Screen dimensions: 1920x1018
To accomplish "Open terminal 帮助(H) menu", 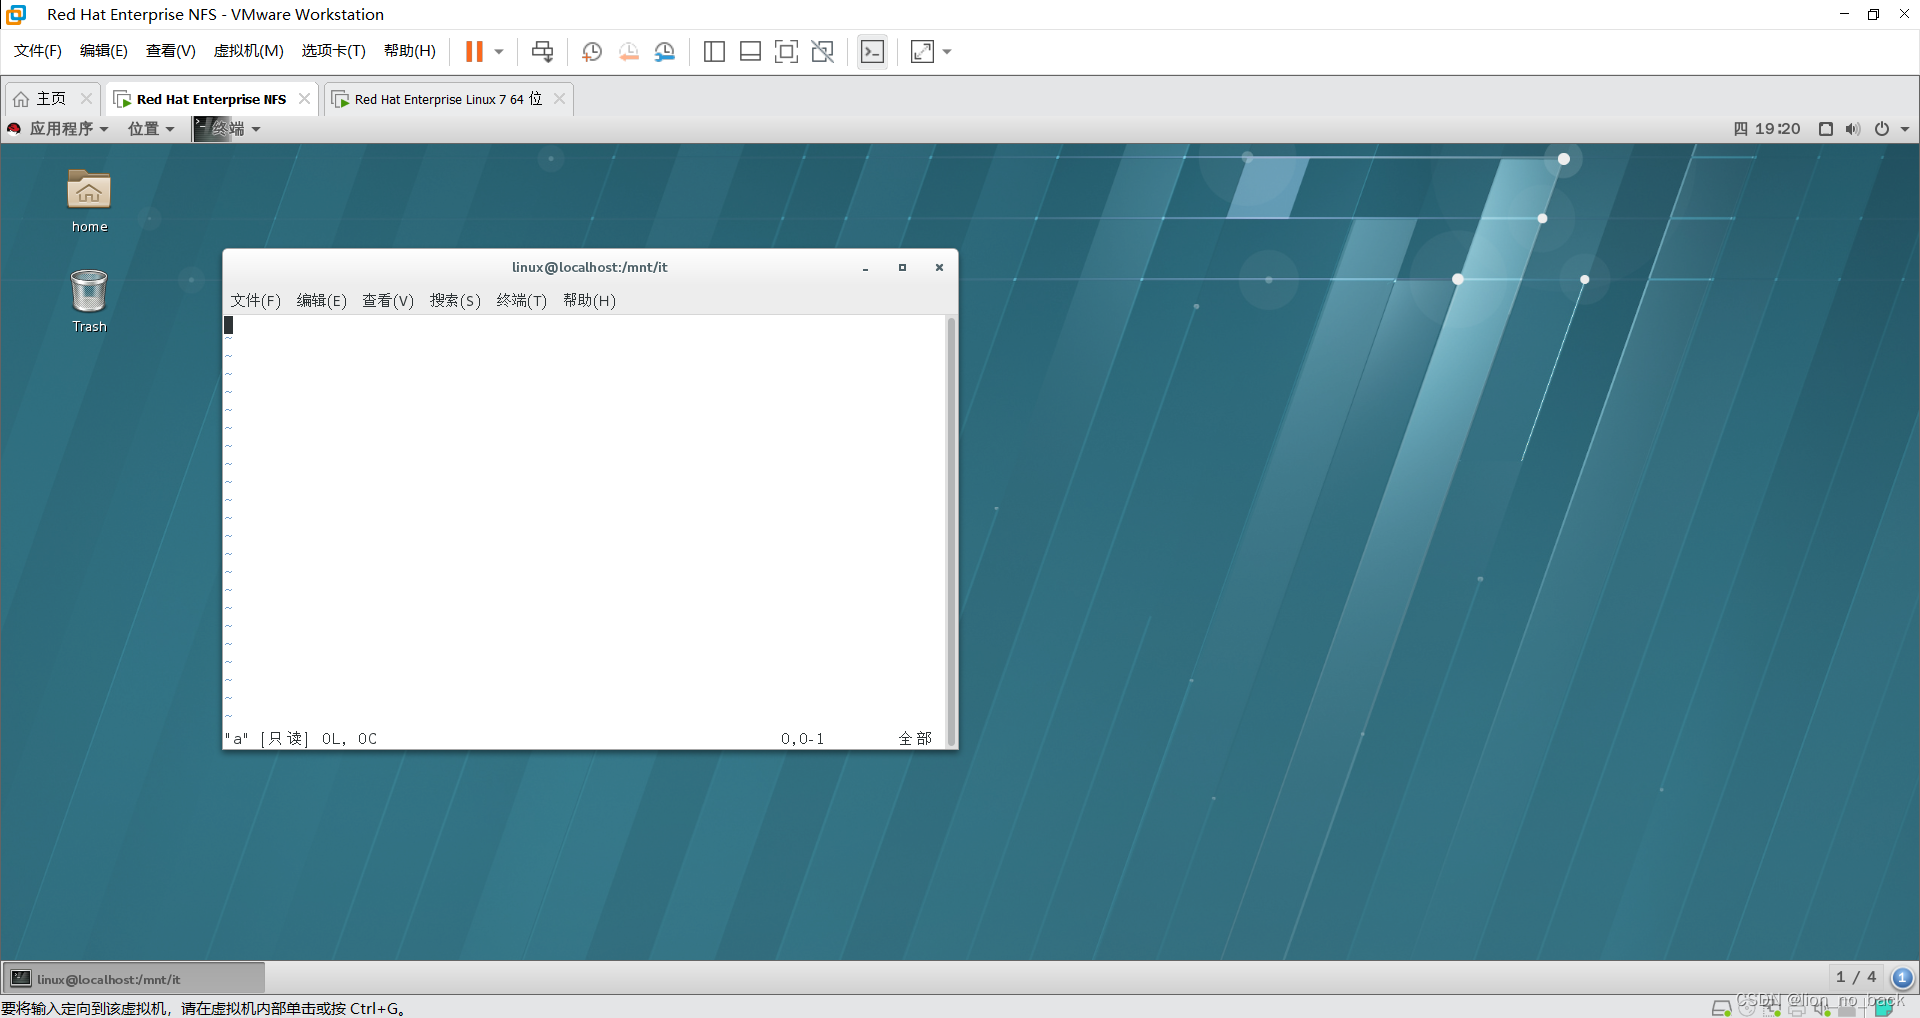I will coord(589,300).
